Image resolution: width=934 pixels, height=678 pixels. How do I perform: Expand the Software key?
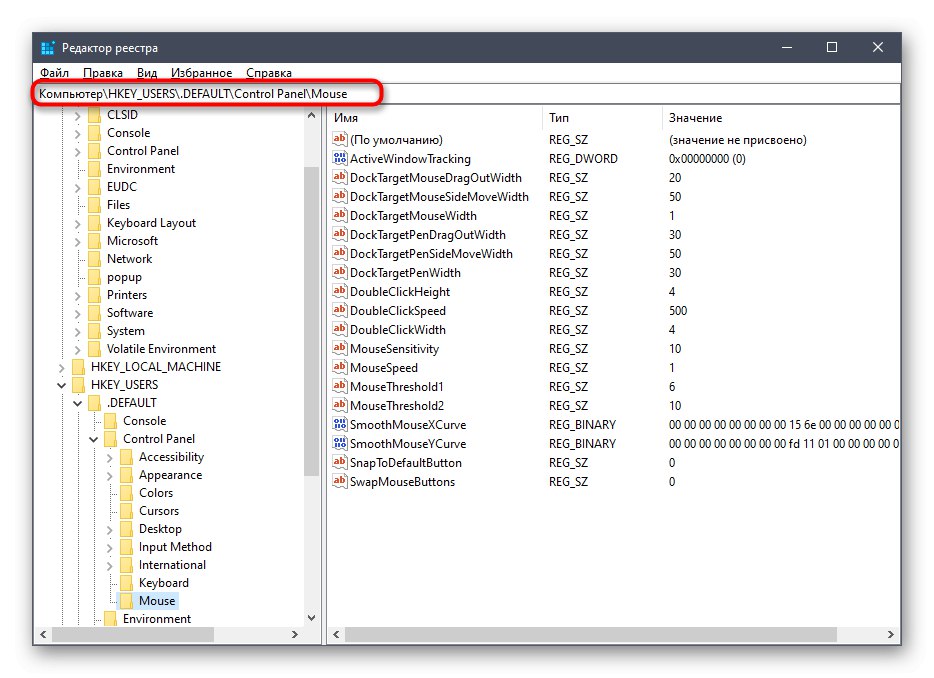pos(77,313)
